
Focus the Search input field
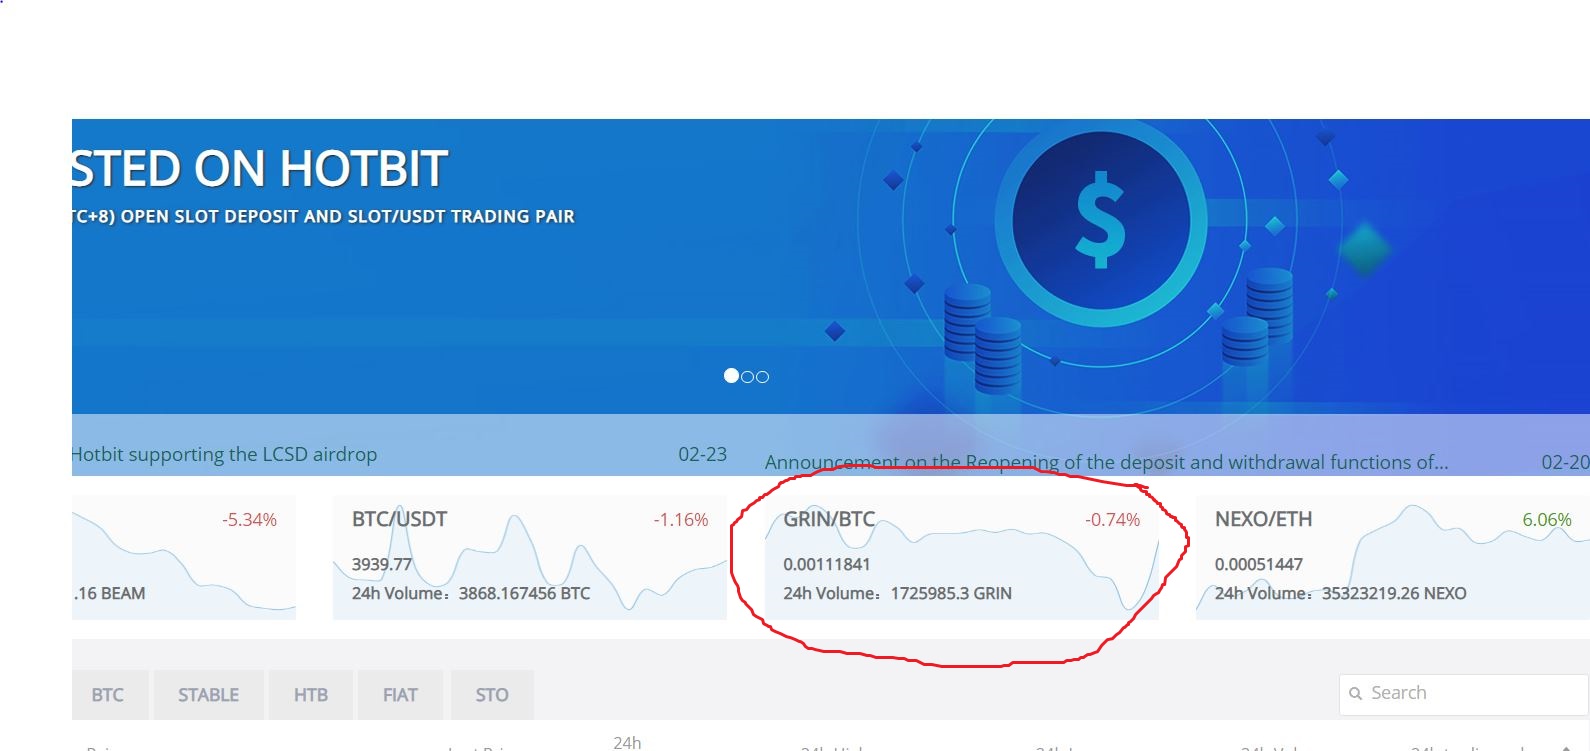[x=1464, y=694]
